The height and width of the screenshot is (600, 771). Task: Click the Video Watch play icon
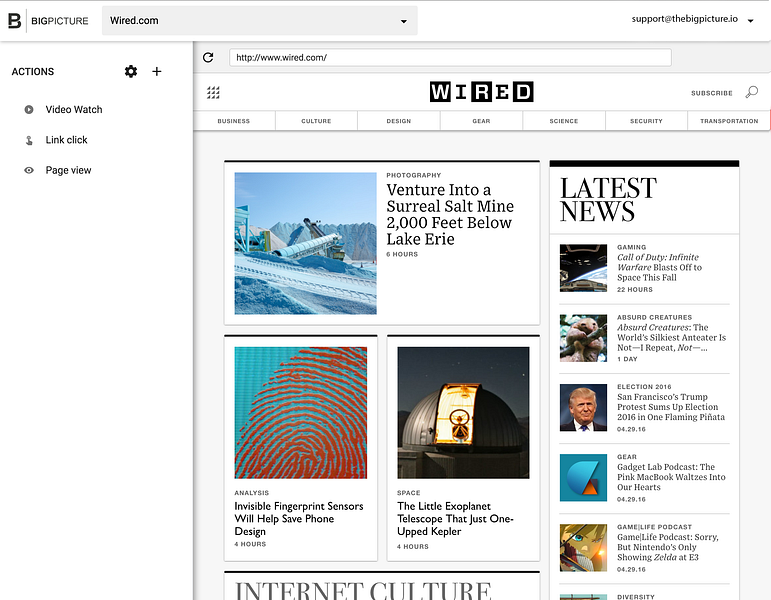click(29, 109)
